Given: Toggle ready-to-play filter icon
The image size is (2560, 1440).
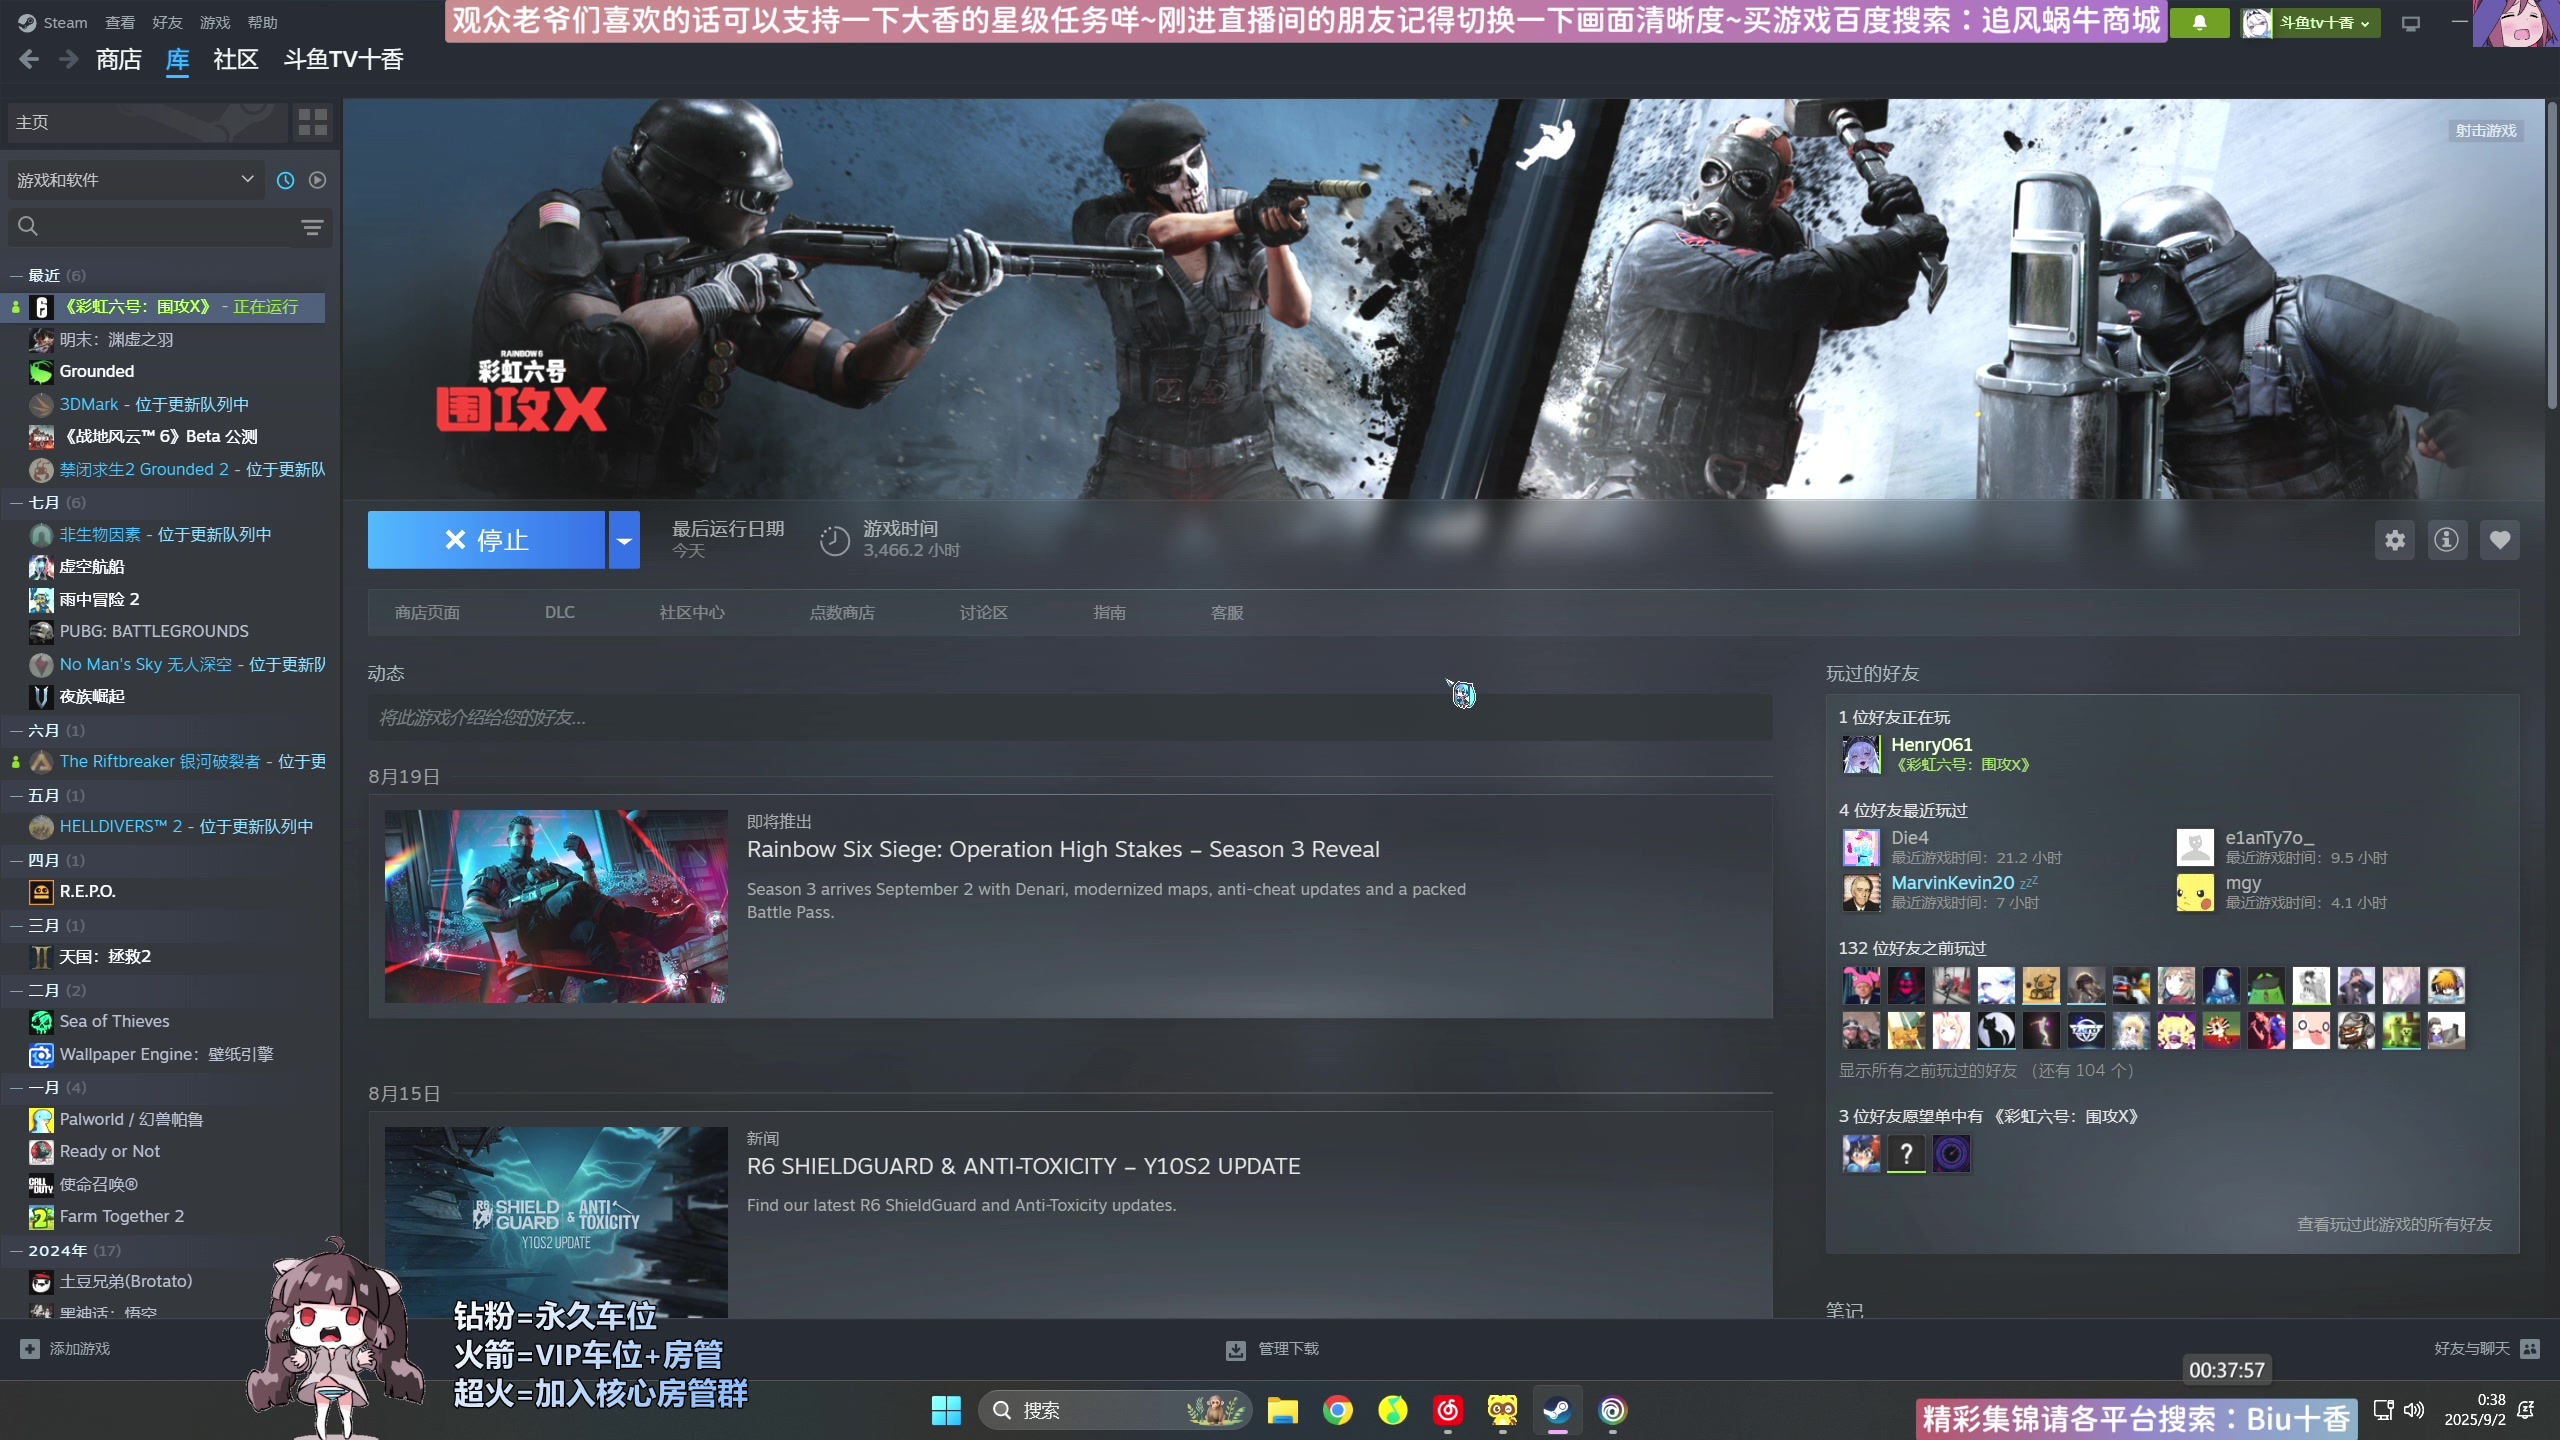Looking at the screenshot, I should tap(317, 180).
